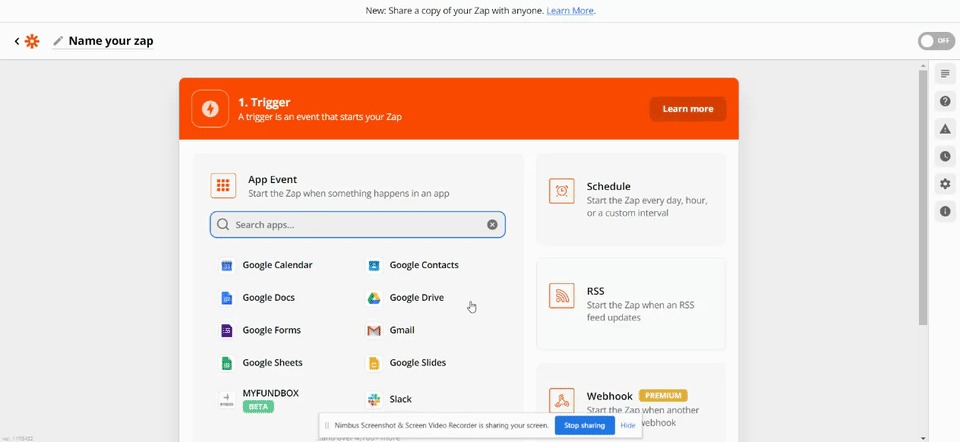This screenshot has width=960, height=442.
Task: Open the settings gear in right sidebar
Action: [x=945, y=184]
